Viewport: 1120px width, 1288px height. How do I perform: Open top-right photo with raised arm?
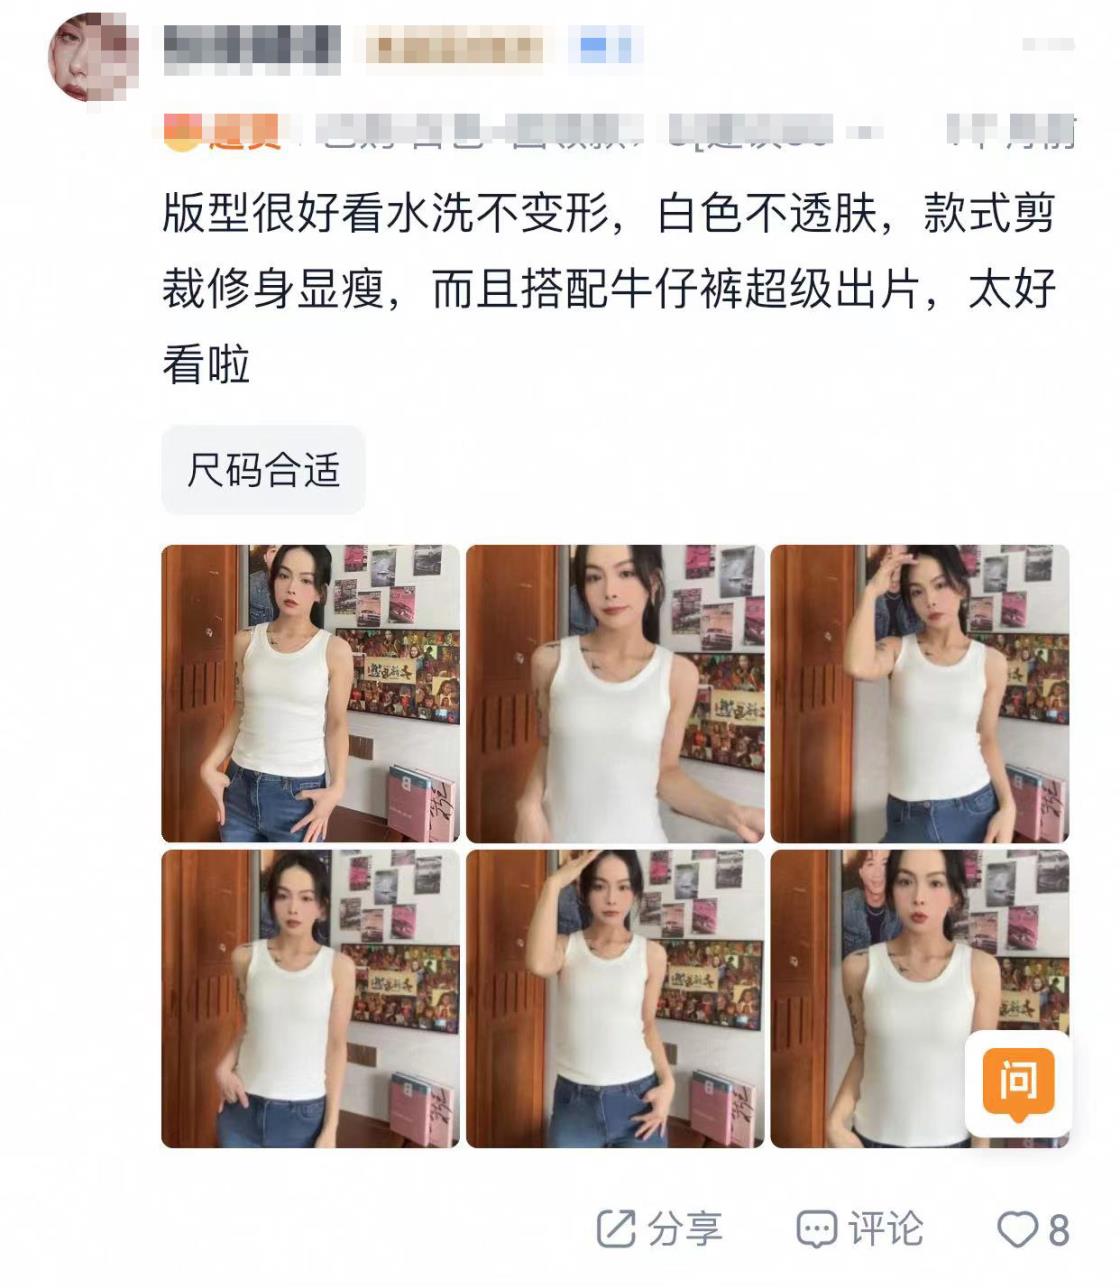920,694
